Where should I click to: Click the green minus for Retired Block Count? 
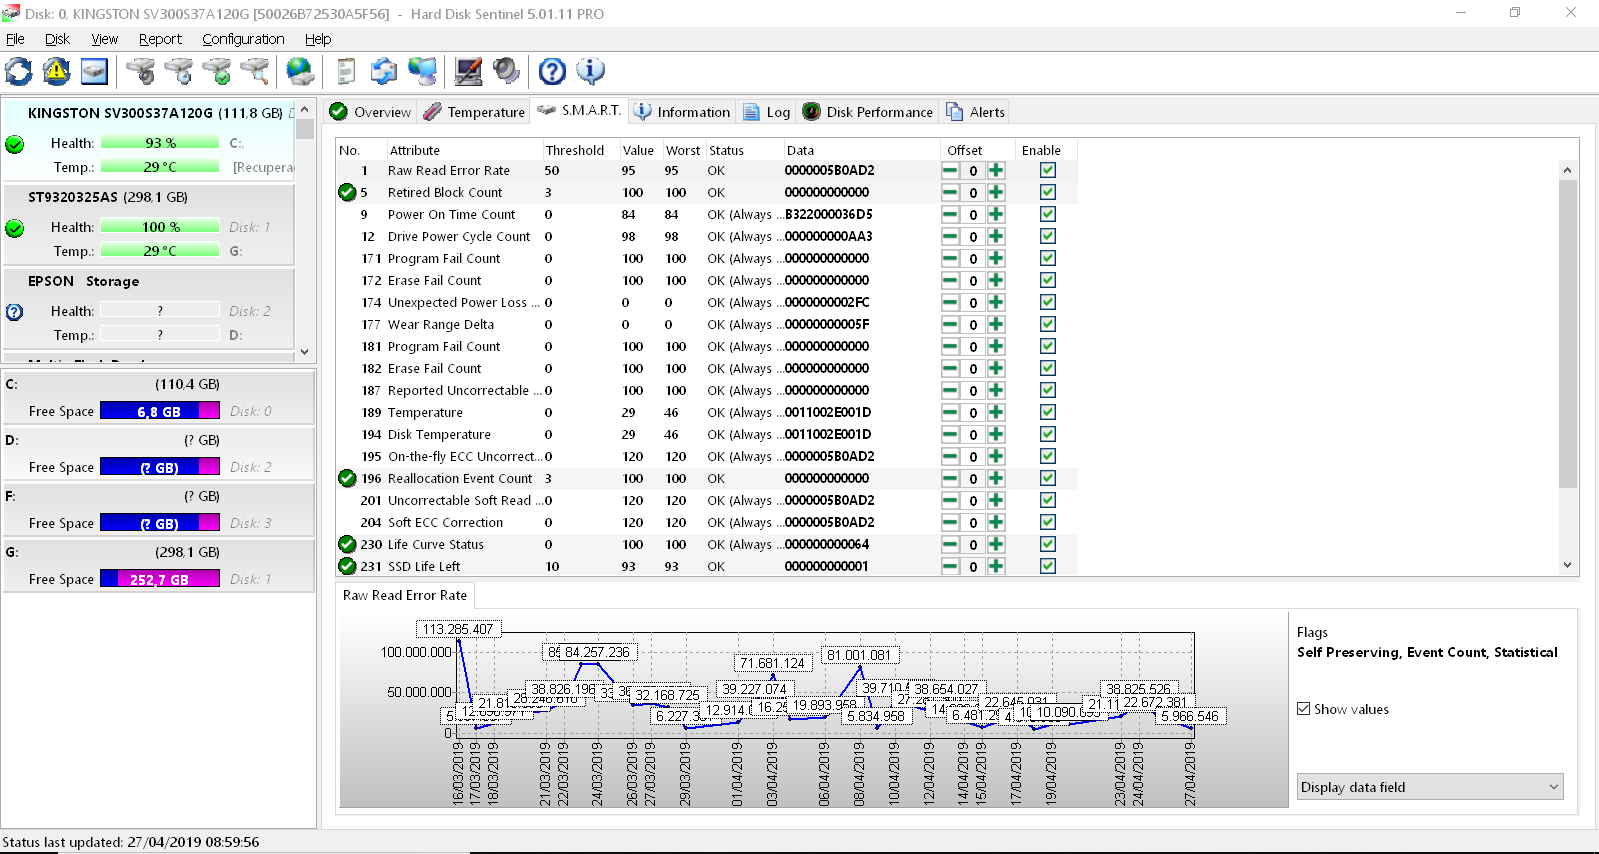[950, 192]
